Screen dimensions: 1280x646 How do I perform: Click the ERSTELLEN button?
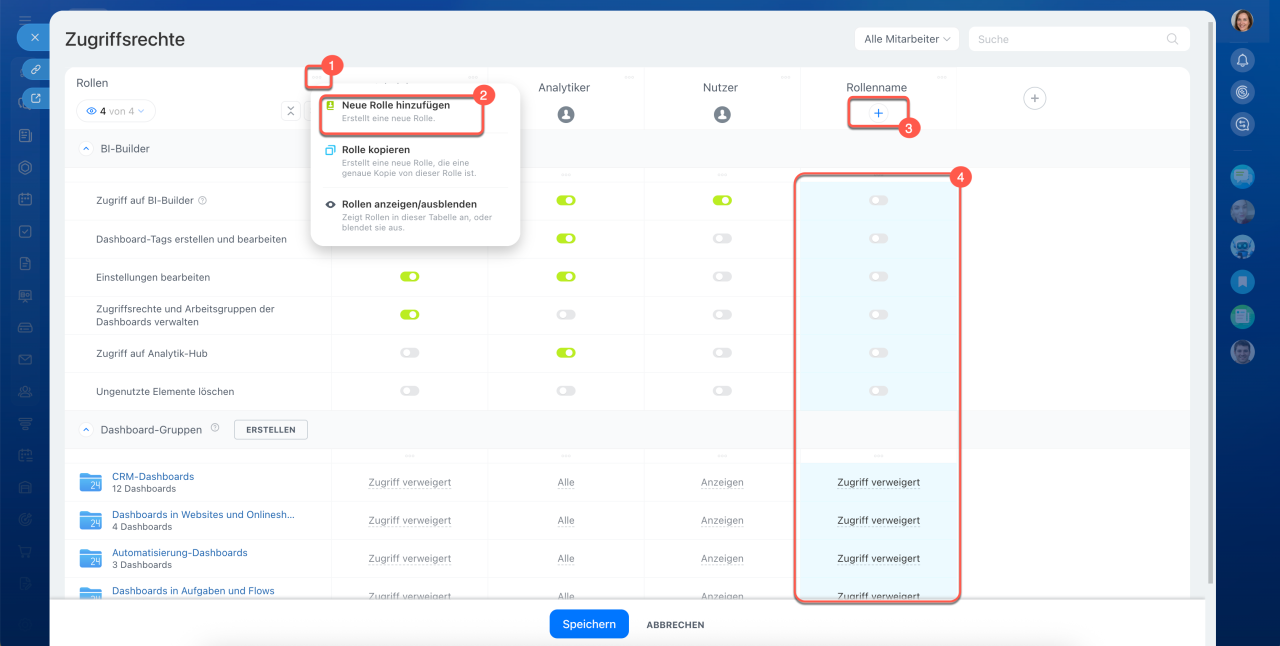pos(271,429)
